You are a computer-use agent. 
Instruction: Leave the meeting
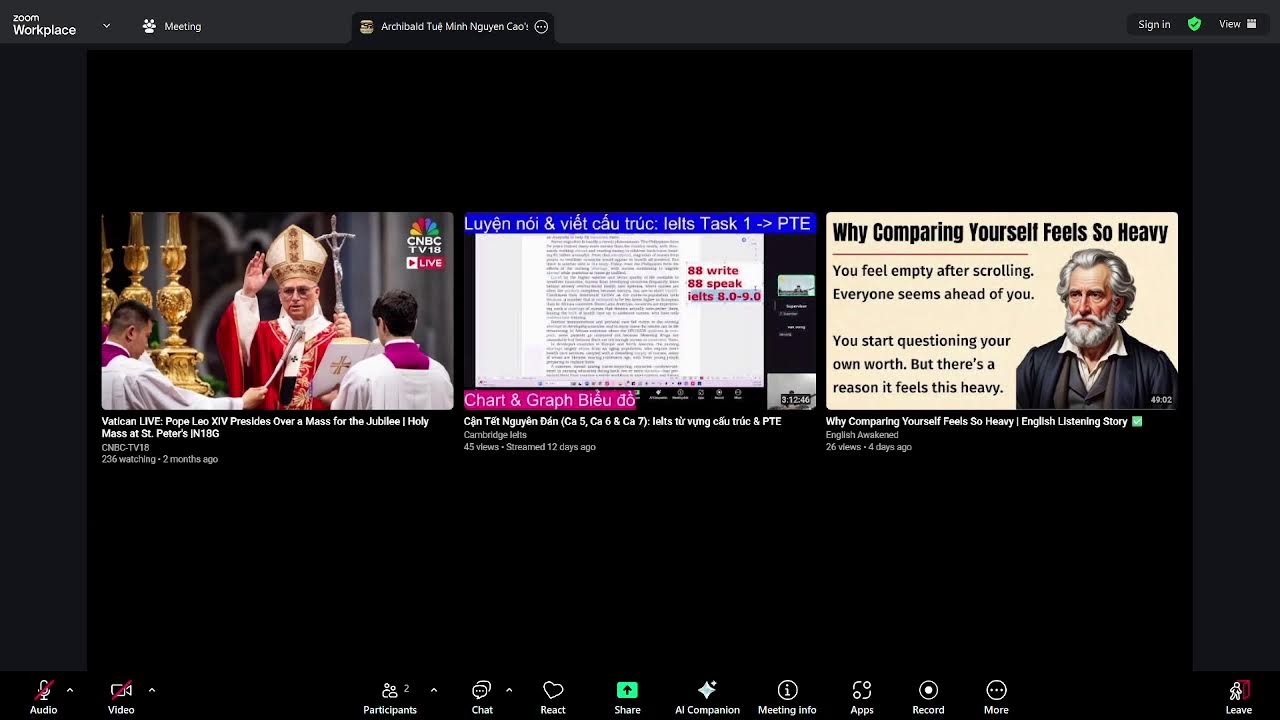click(1239, 697)
